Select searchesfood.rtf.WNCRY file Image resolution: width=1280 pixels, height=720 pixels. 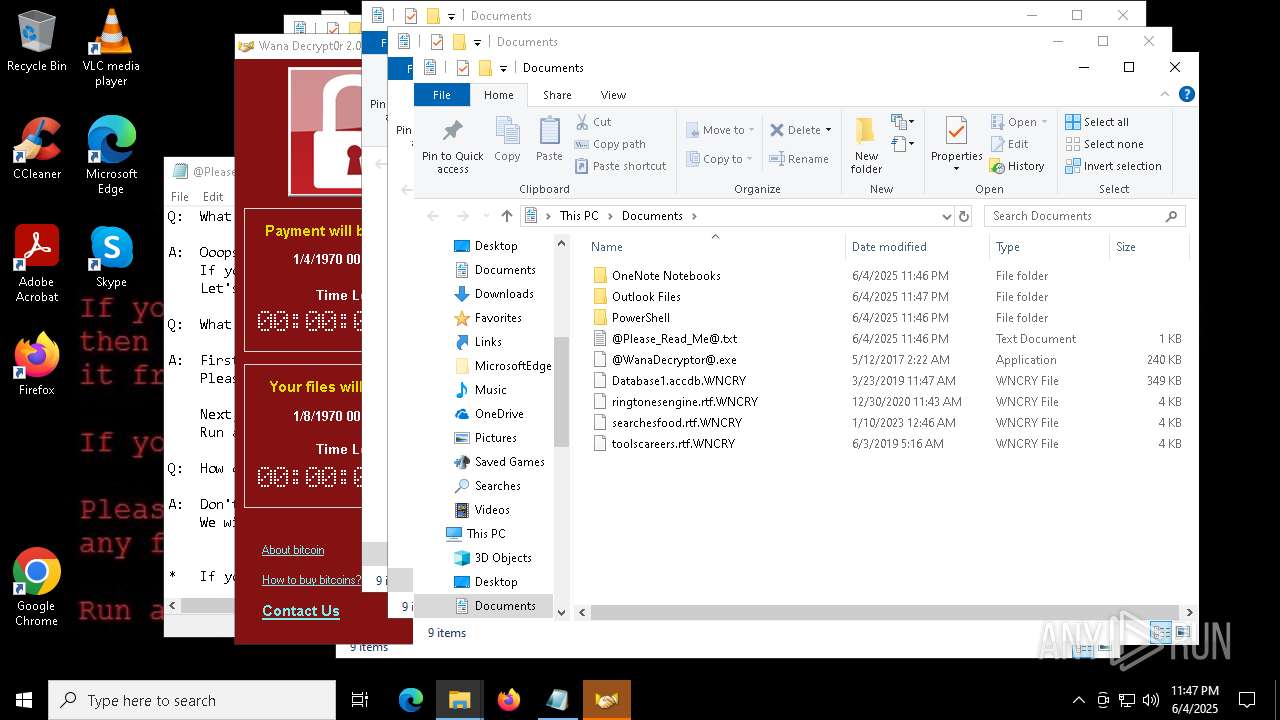click(x=677, y=423)
